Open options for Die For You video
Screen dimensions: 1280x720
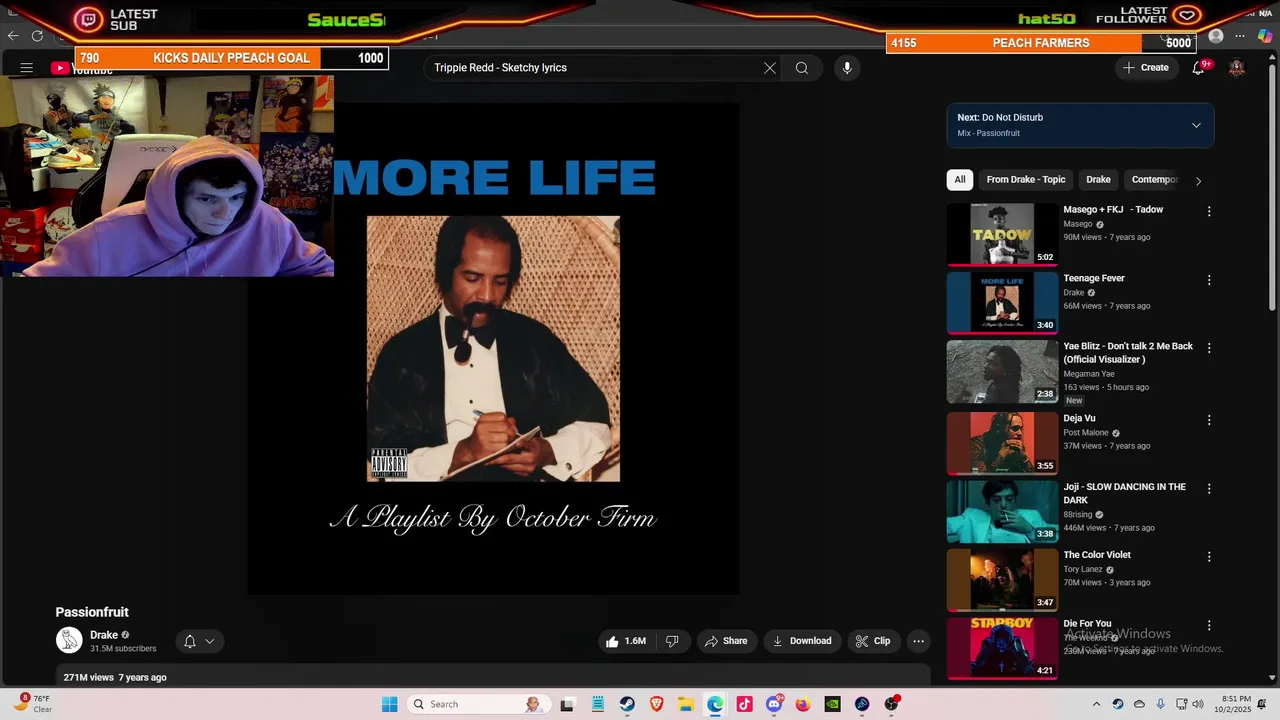pos(1209,625)
